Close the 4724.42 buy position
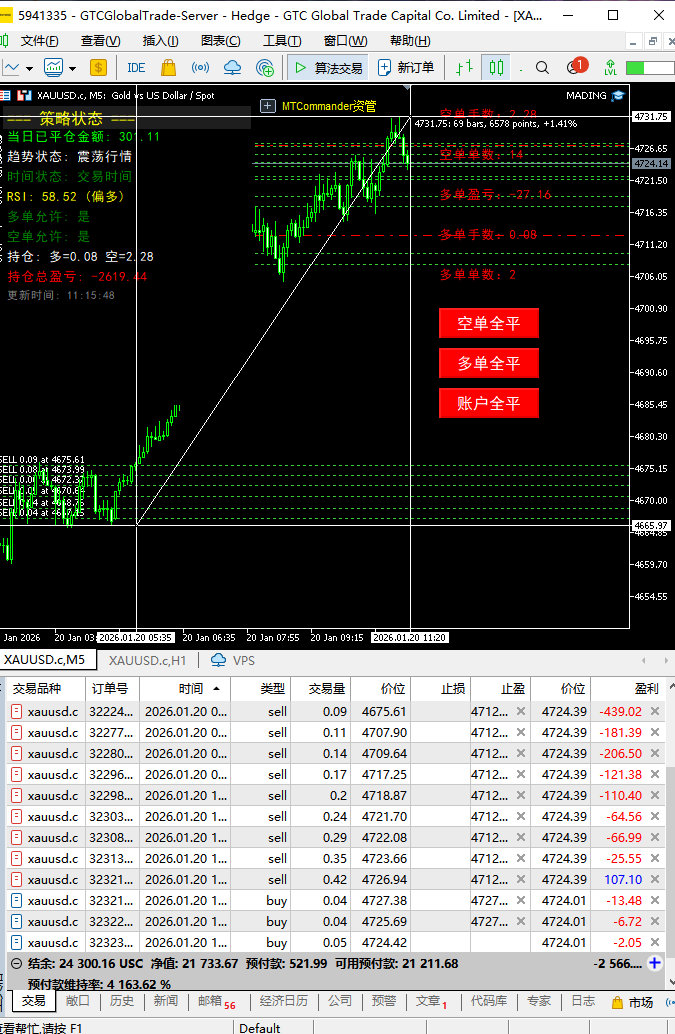 pyautogui.click(x=655, y=942)
